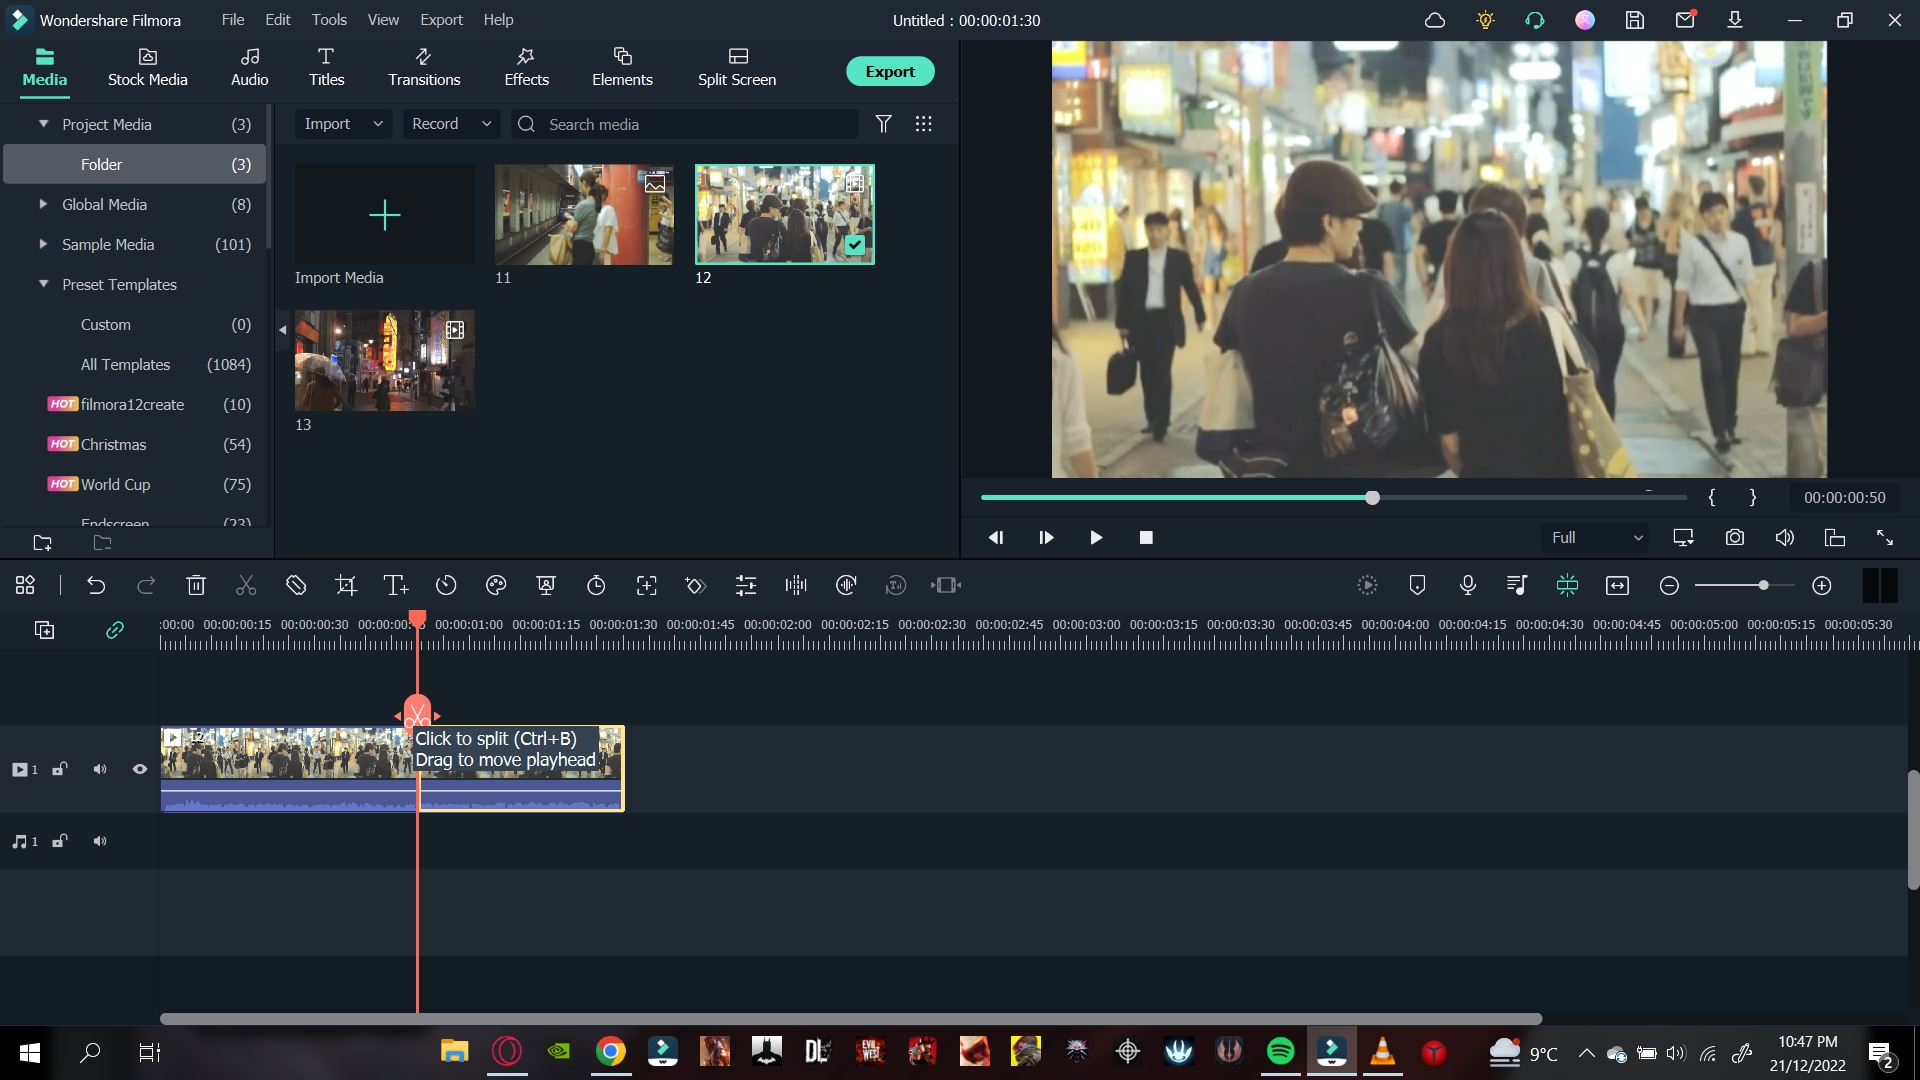Toggle visibility of video track
Viewport: 1920px width, 1080px height.
(x=138, y=769)
